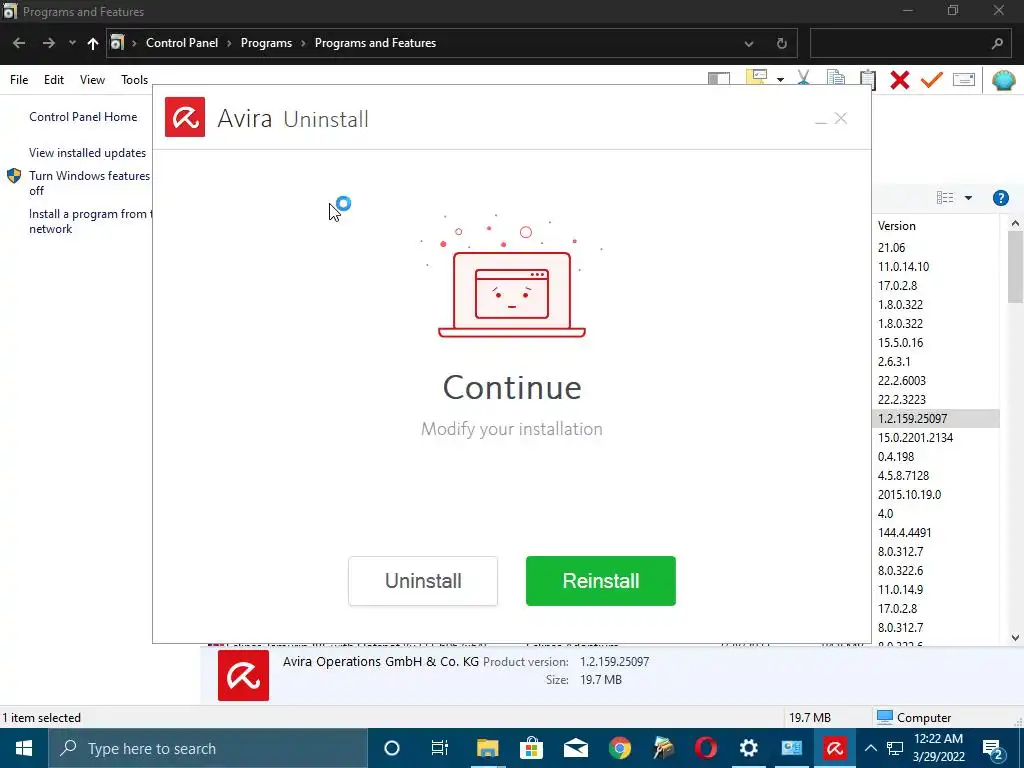This screenshot has height=768, width=1024.
Task: Click the Uninstall button in Avira dialog
Action: [423, 581]
